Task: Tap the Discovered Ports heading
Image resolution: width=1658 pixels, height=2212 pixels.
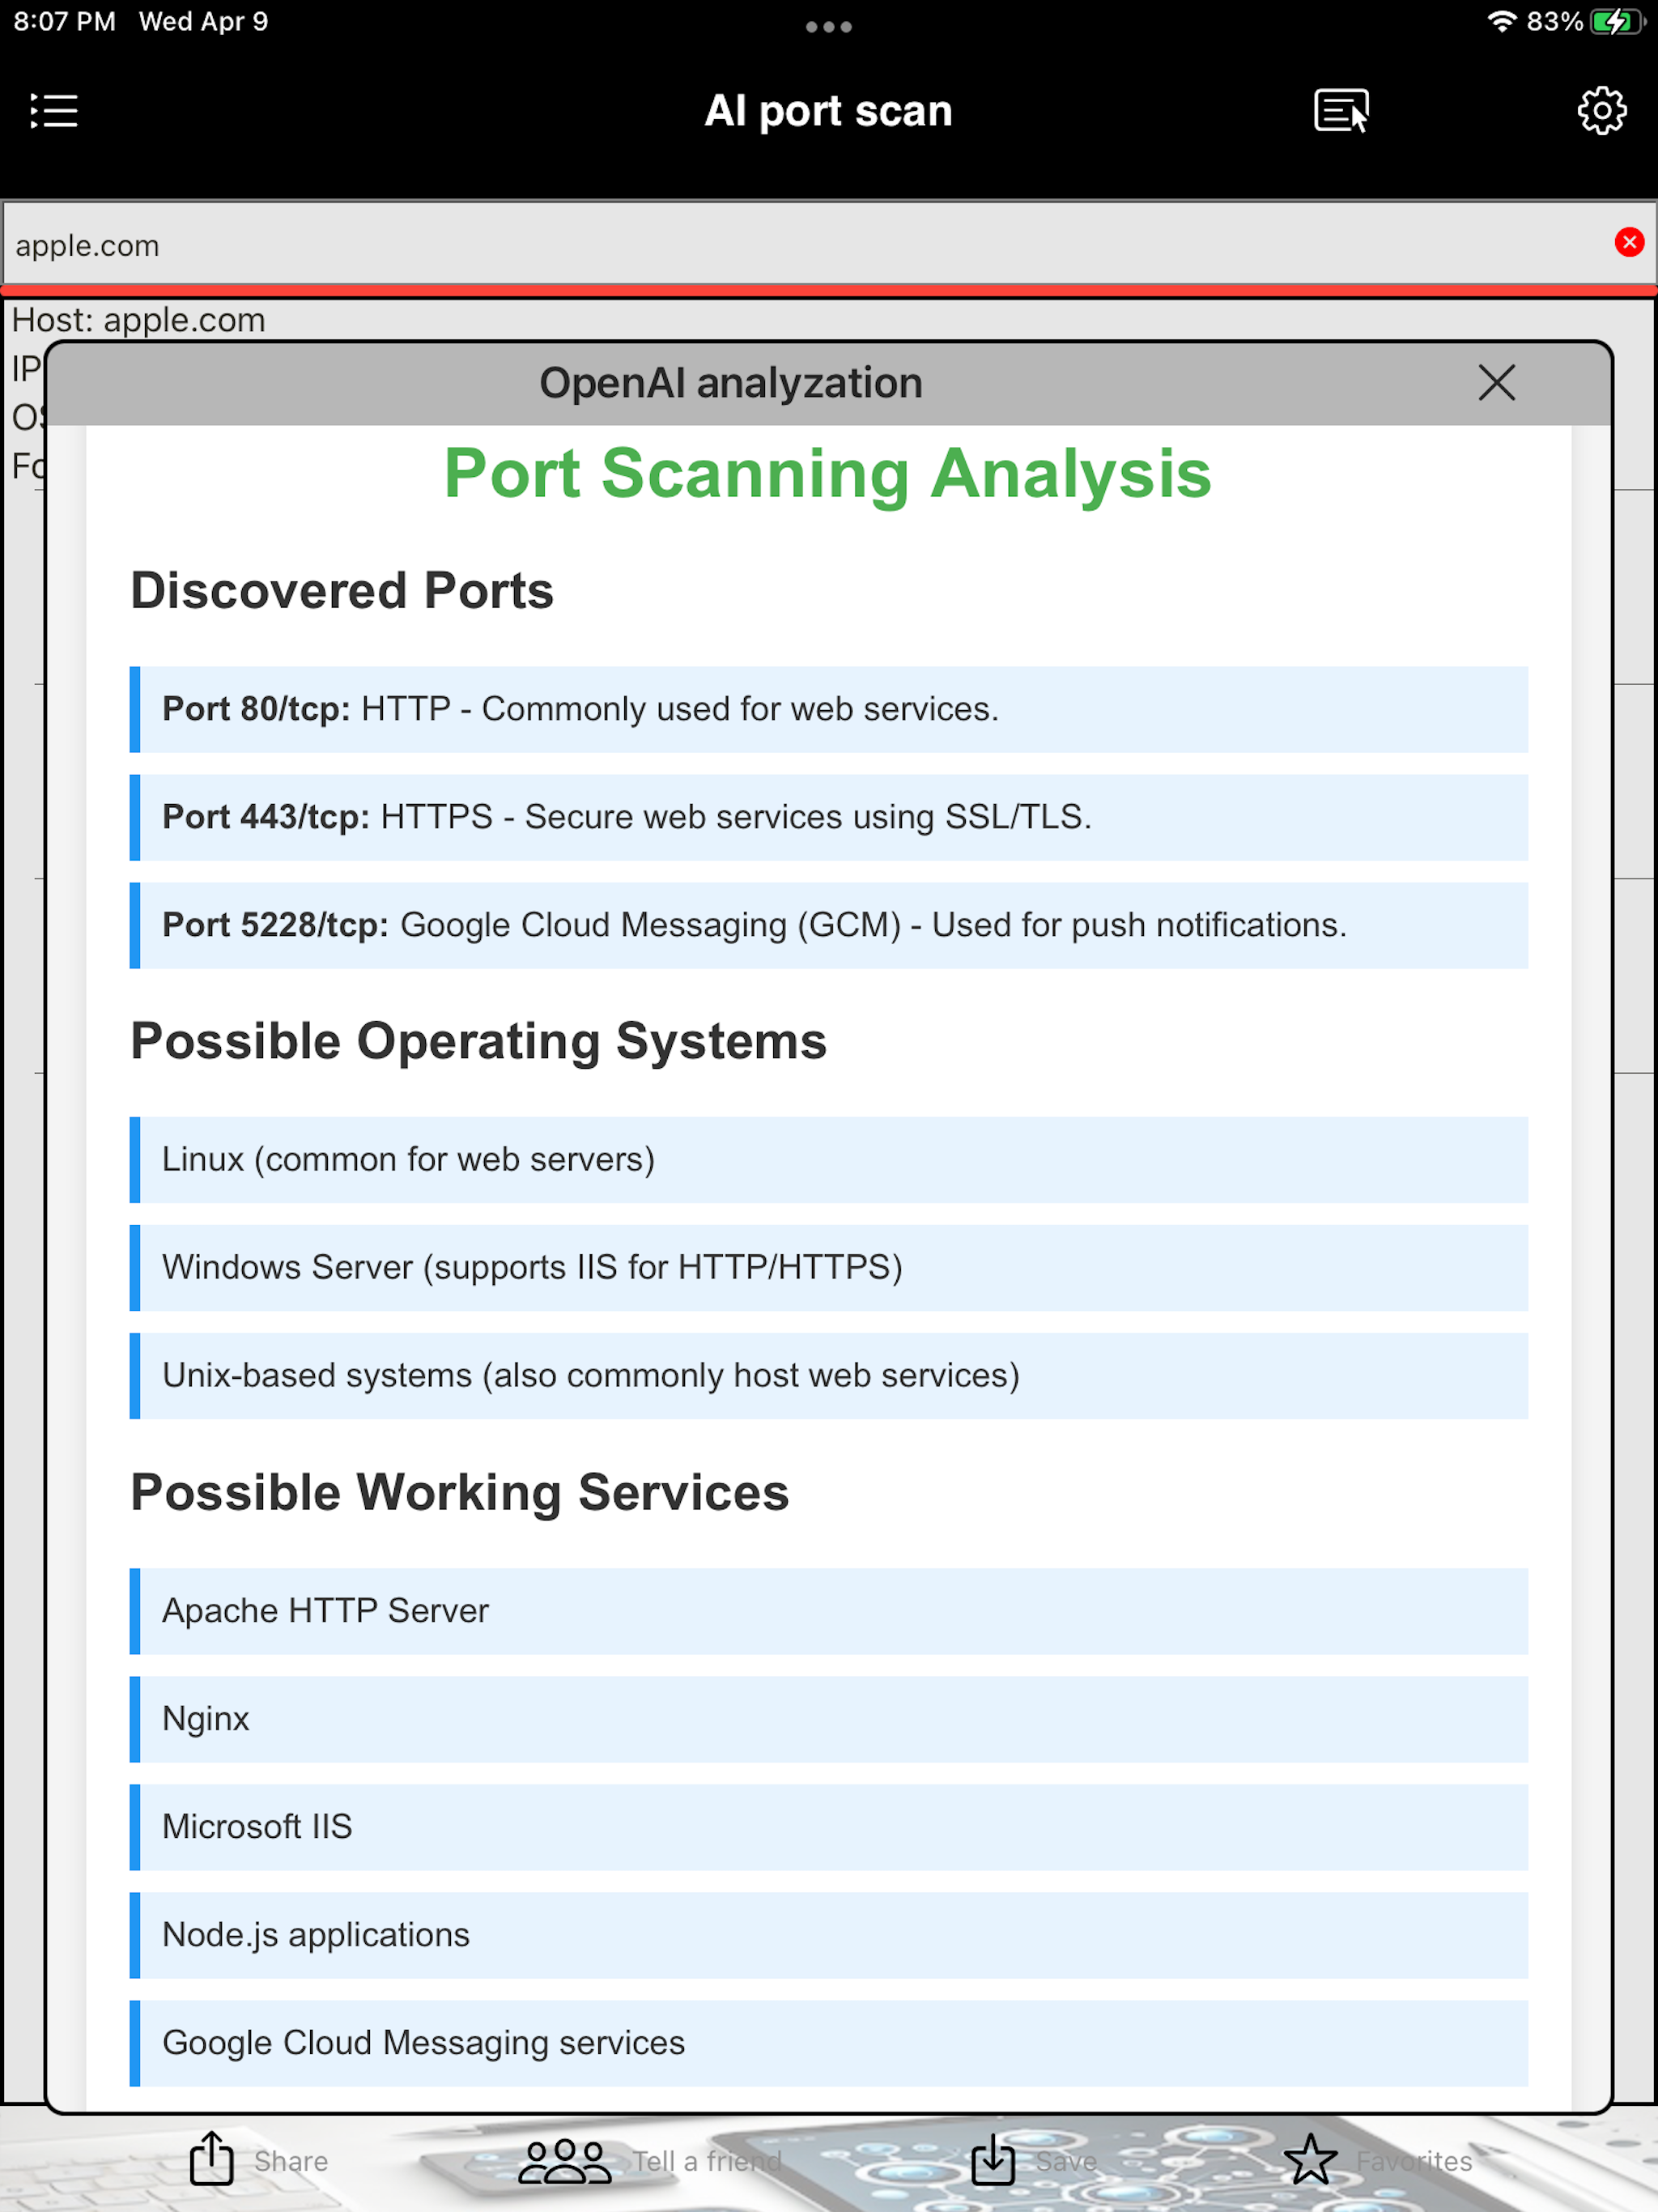Action: pyautogui.click(x=342, y=590)
